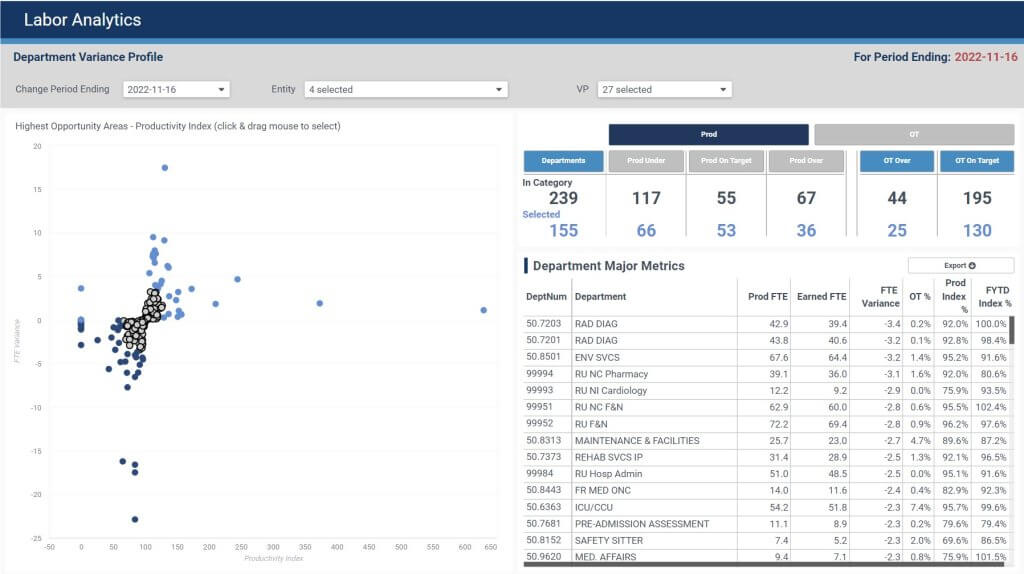Sort by the Prod FTE column header

pyautogui.click(x=768, y=296)
